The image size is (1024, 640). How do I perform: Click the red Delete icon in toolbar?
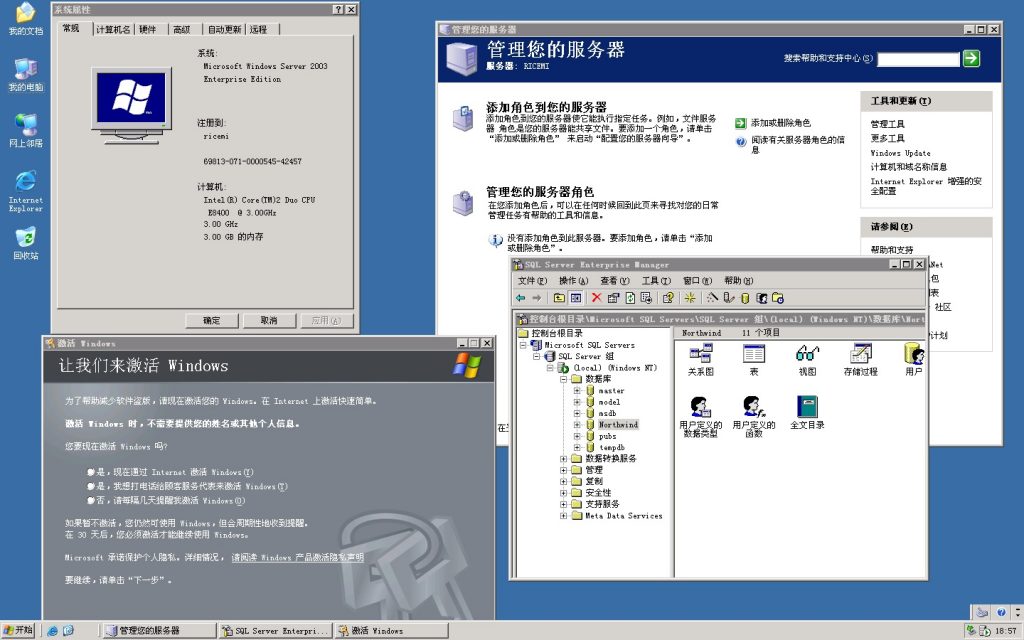pos(596,298)
